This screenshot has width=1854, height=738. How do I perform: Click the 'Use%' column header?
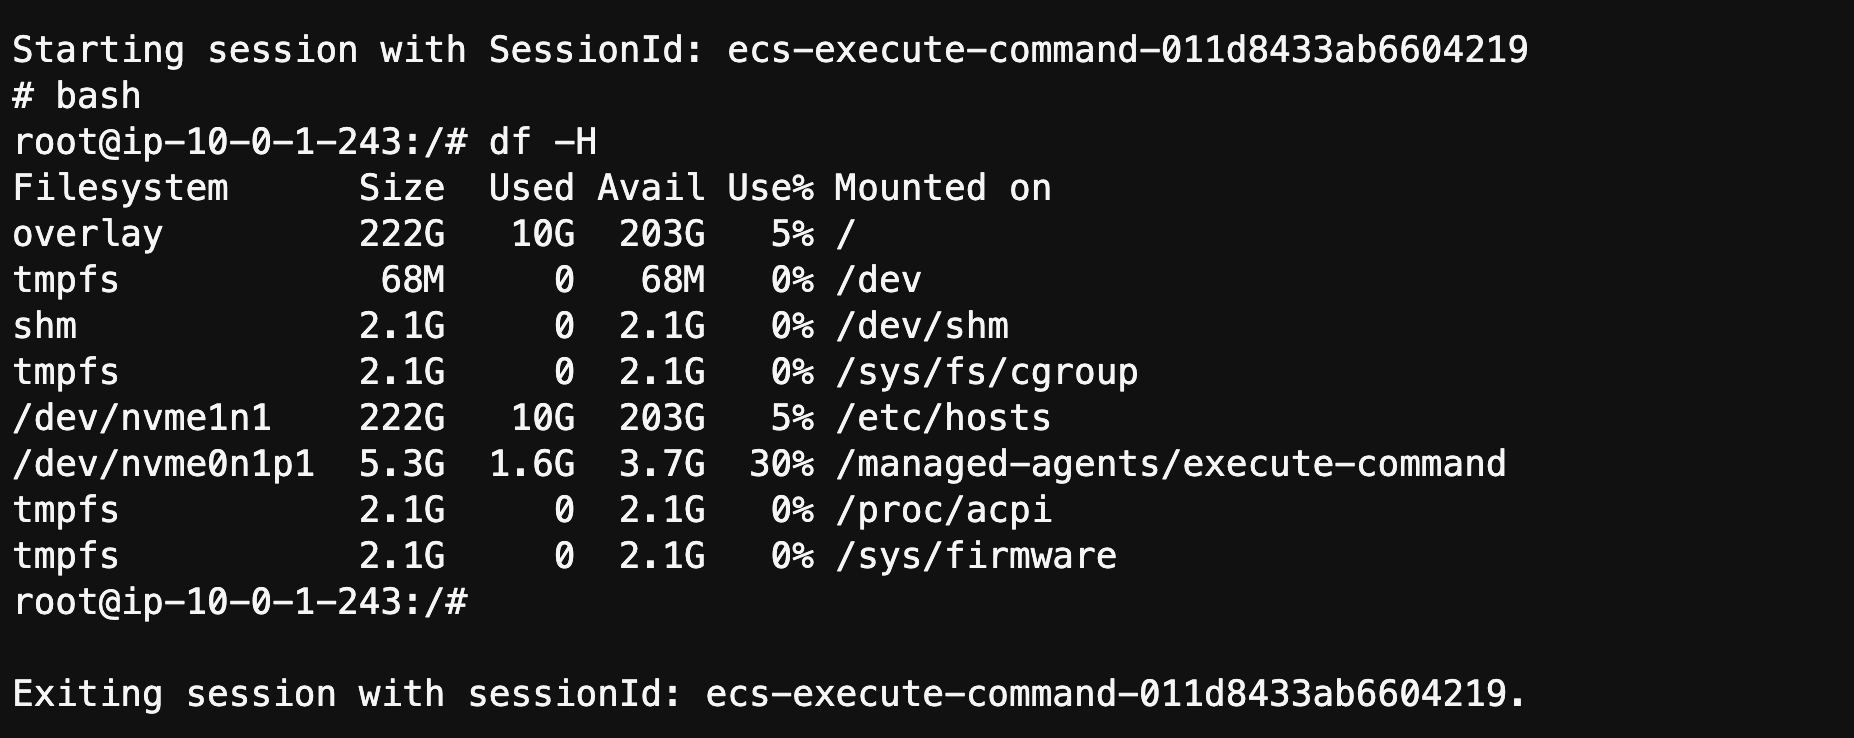pyautogui.click(x=770, y=188)
